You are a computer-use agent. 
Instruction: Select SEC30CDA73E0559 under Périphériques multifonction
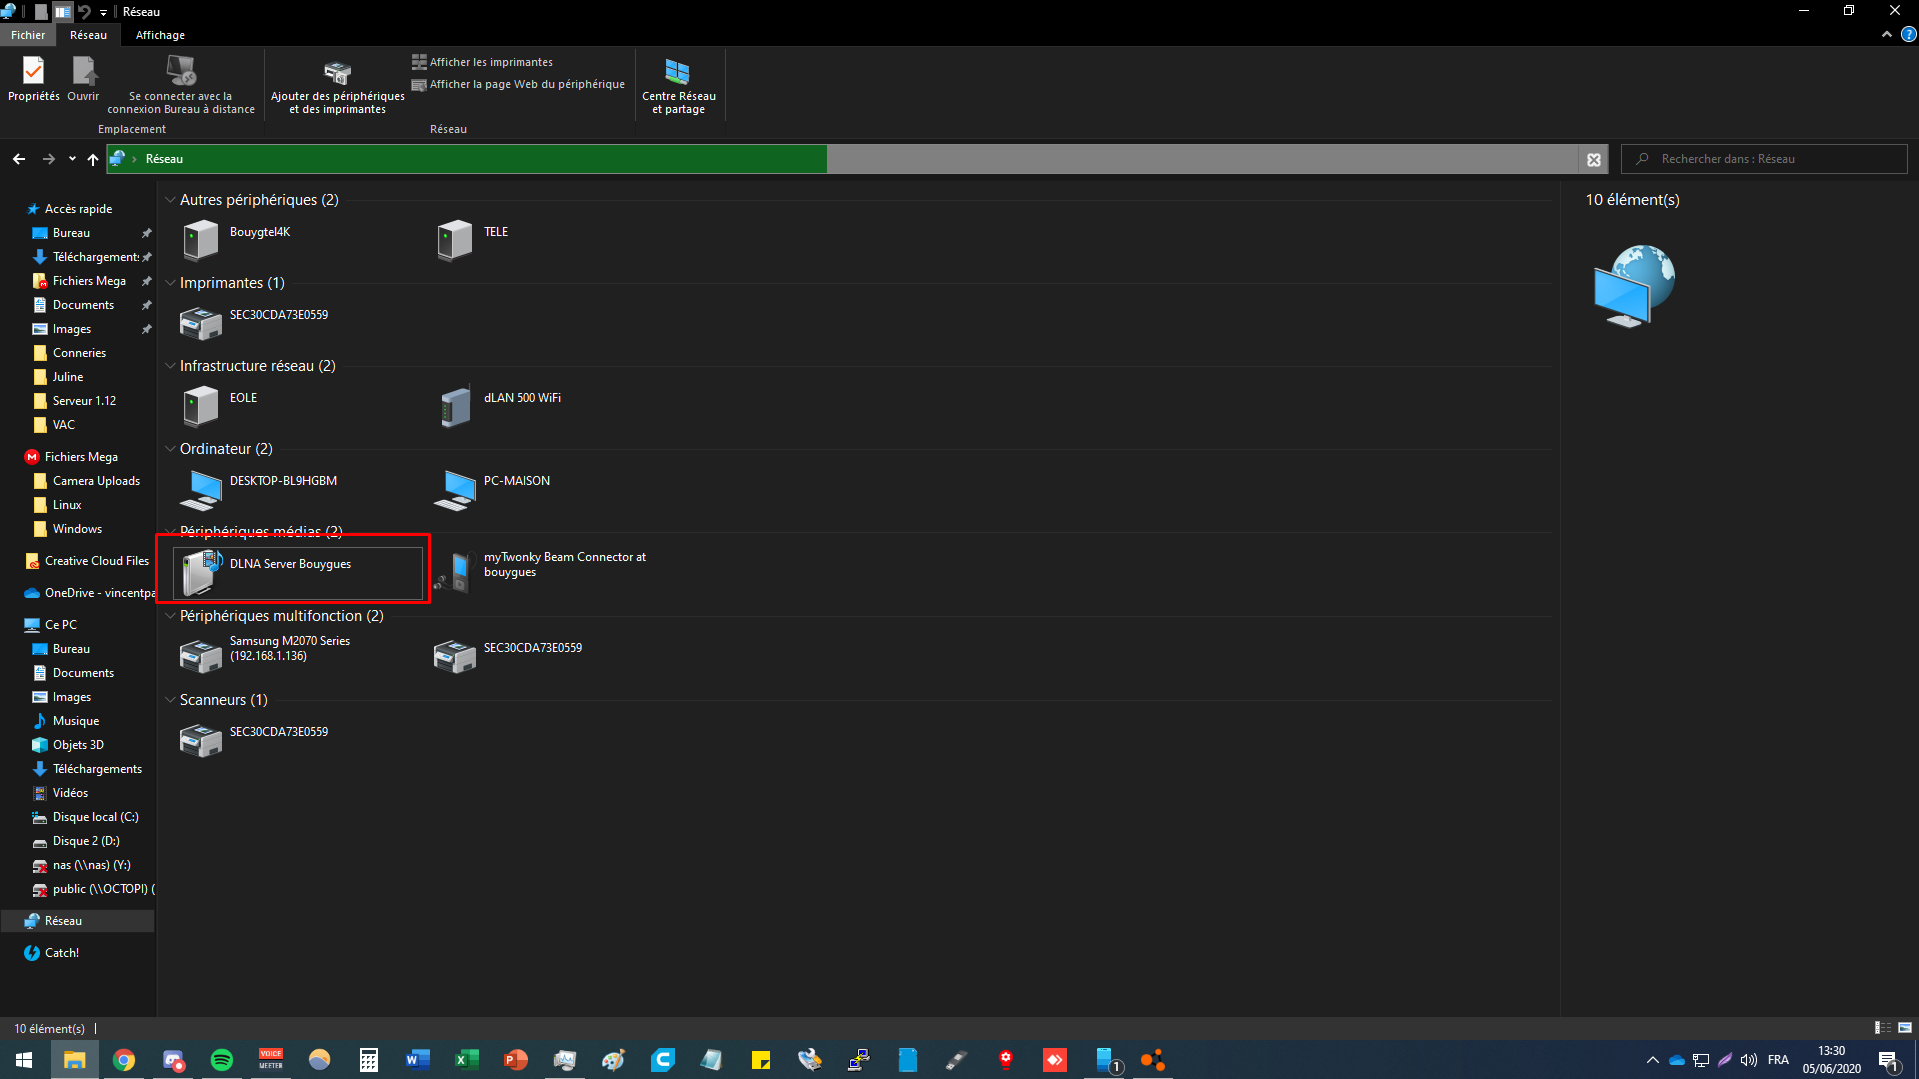click(x=551, y=657)
